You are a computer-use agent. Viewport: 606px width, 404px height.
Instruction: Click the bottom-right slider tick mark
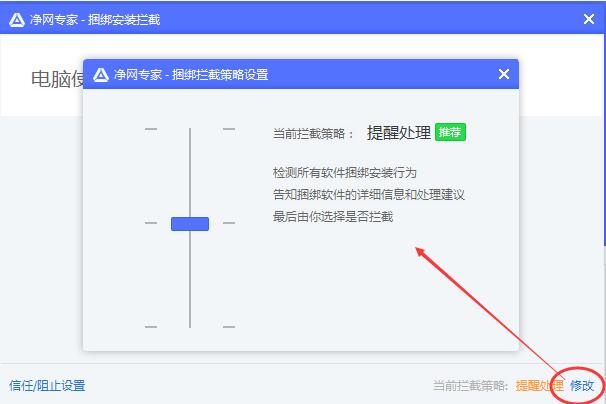click(228, 326)
